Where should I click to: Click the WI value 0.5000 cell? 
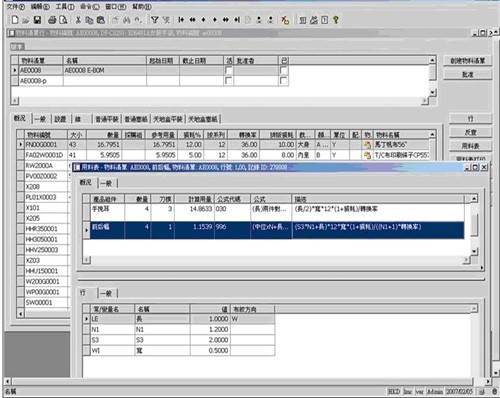(x=210, y=350)
